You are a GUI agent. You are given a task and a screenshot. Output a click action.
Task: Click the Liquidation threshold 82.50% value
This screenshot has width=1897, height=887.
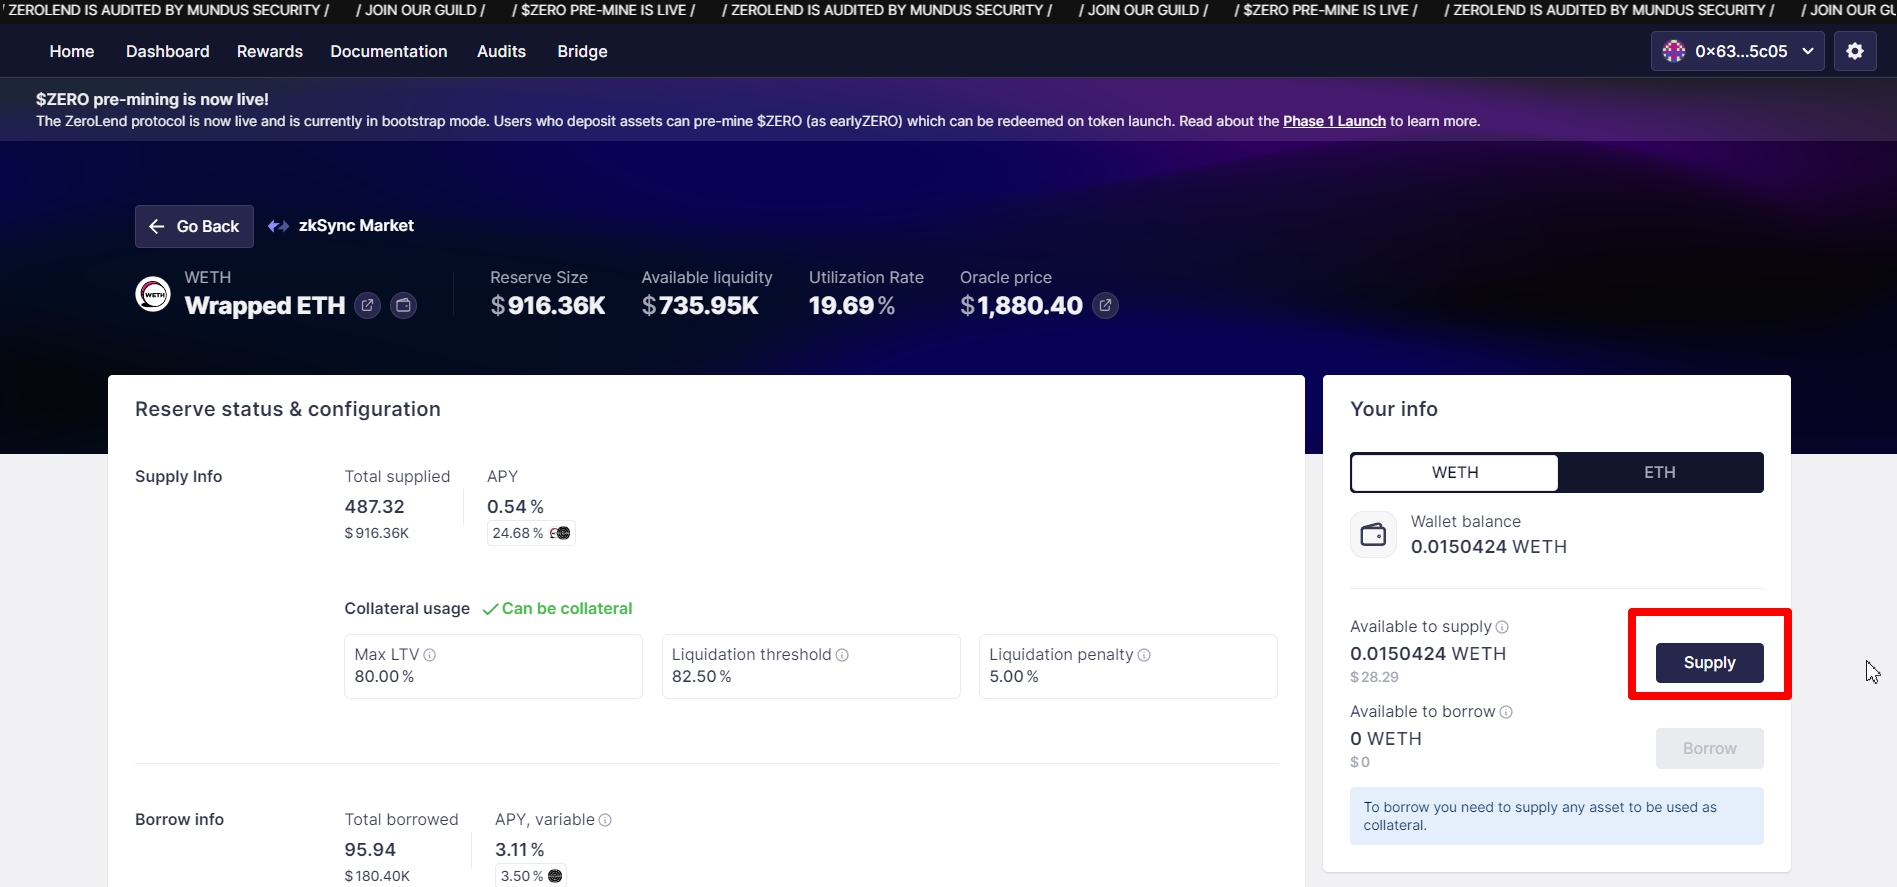[702, 677]
